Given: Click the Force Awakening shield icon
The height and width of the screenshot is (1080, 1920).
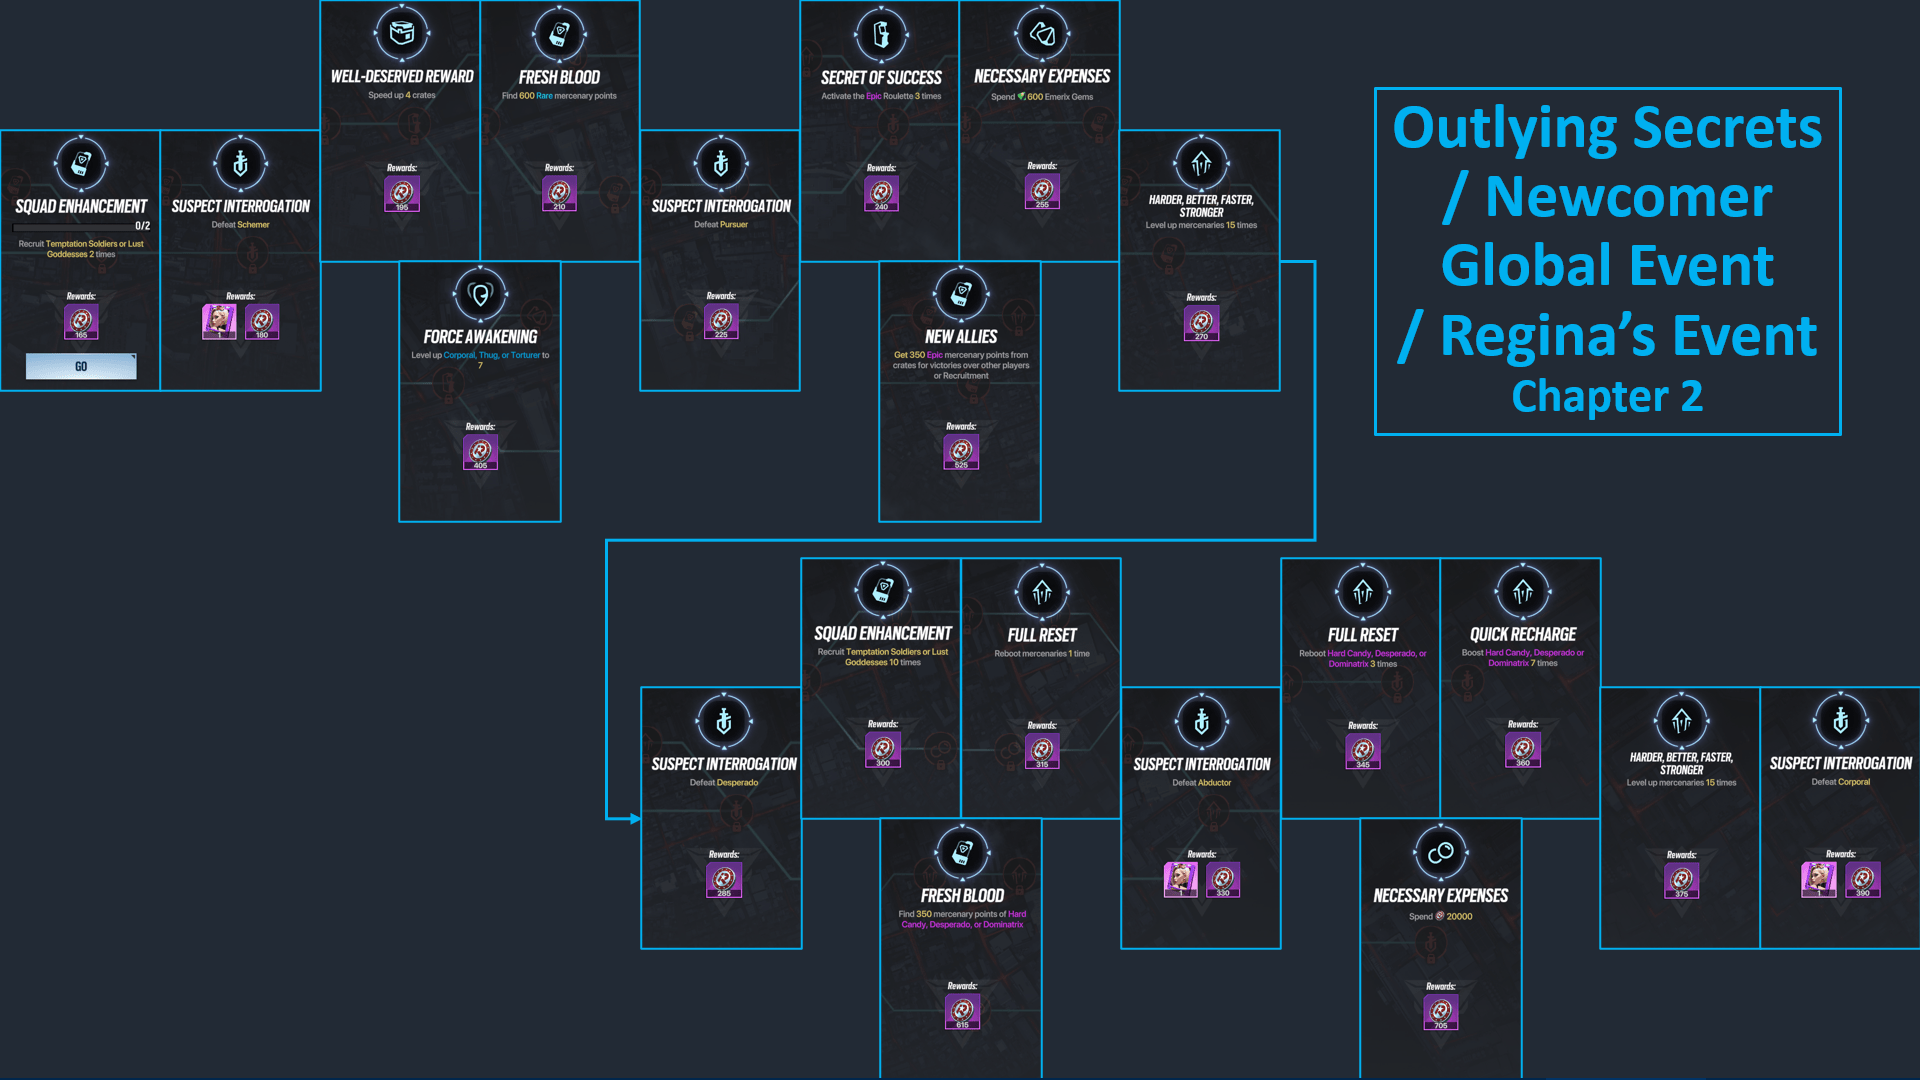Looking at the screenshot, I should pyautogui.click(x=479, y=293).
